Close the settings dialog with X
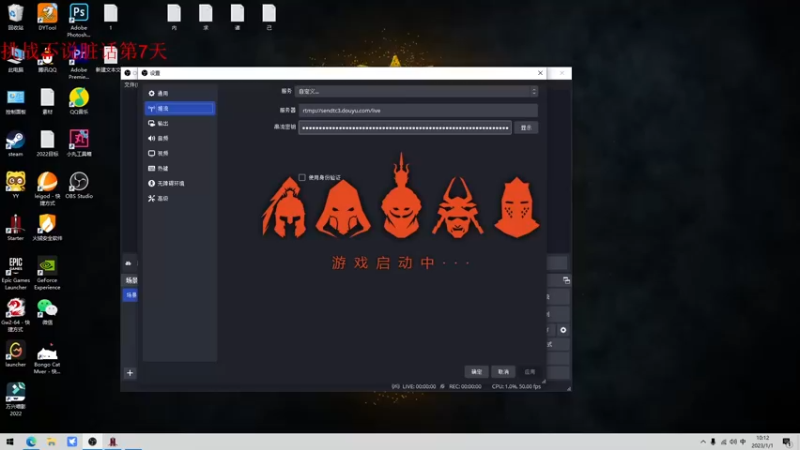 coord(540,73)
